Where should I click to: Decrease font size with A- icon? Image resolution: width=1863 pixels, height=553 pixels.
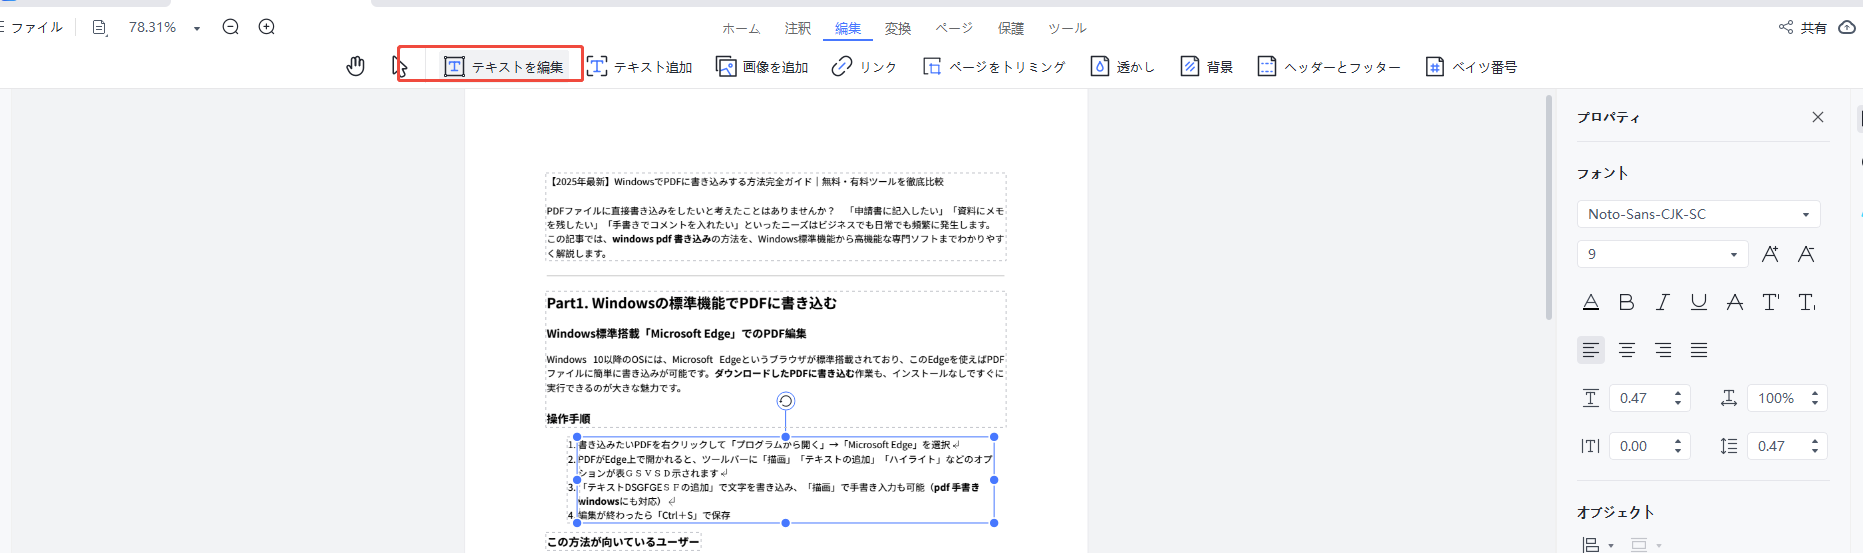pos(1806,254)
